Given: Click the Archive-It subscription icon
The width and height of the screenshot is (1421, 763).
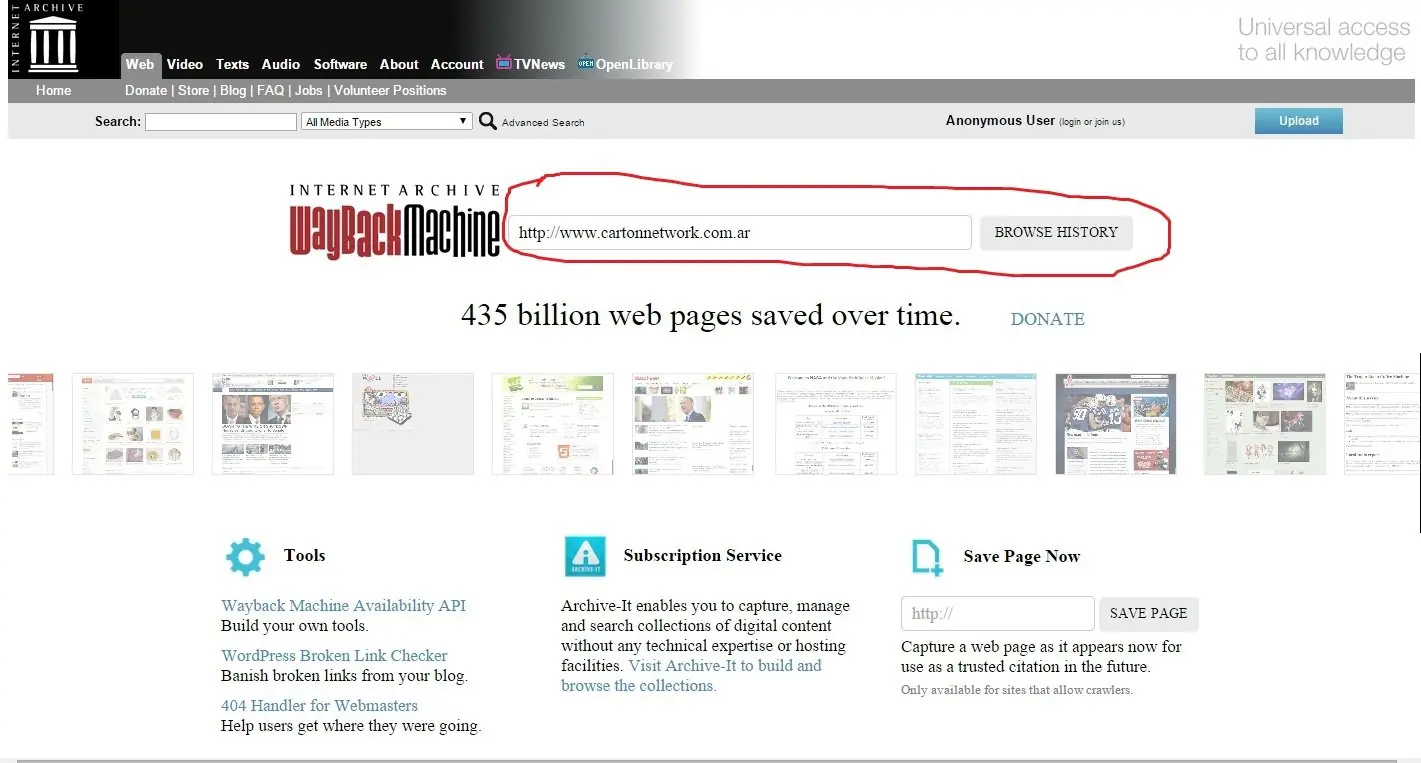Looking at the screenshot, I should click(585, 556).
